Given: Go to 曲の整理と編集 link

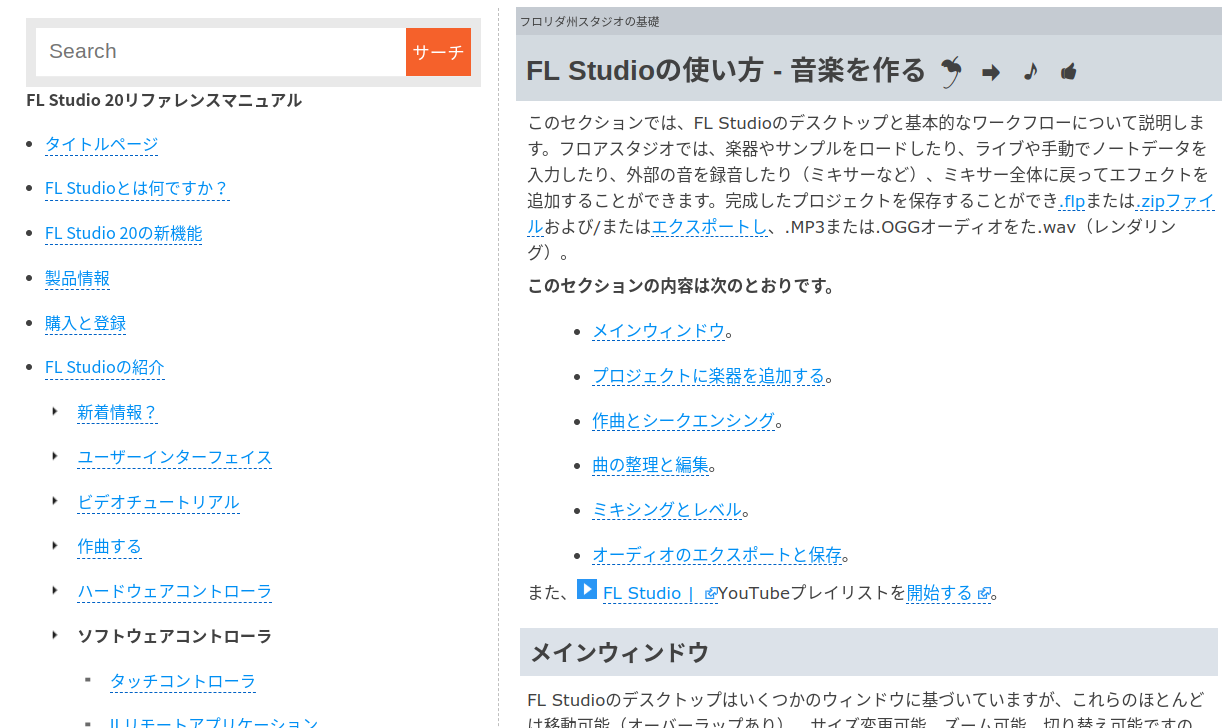Looking at the screenshot, I should tap(650, 465).
